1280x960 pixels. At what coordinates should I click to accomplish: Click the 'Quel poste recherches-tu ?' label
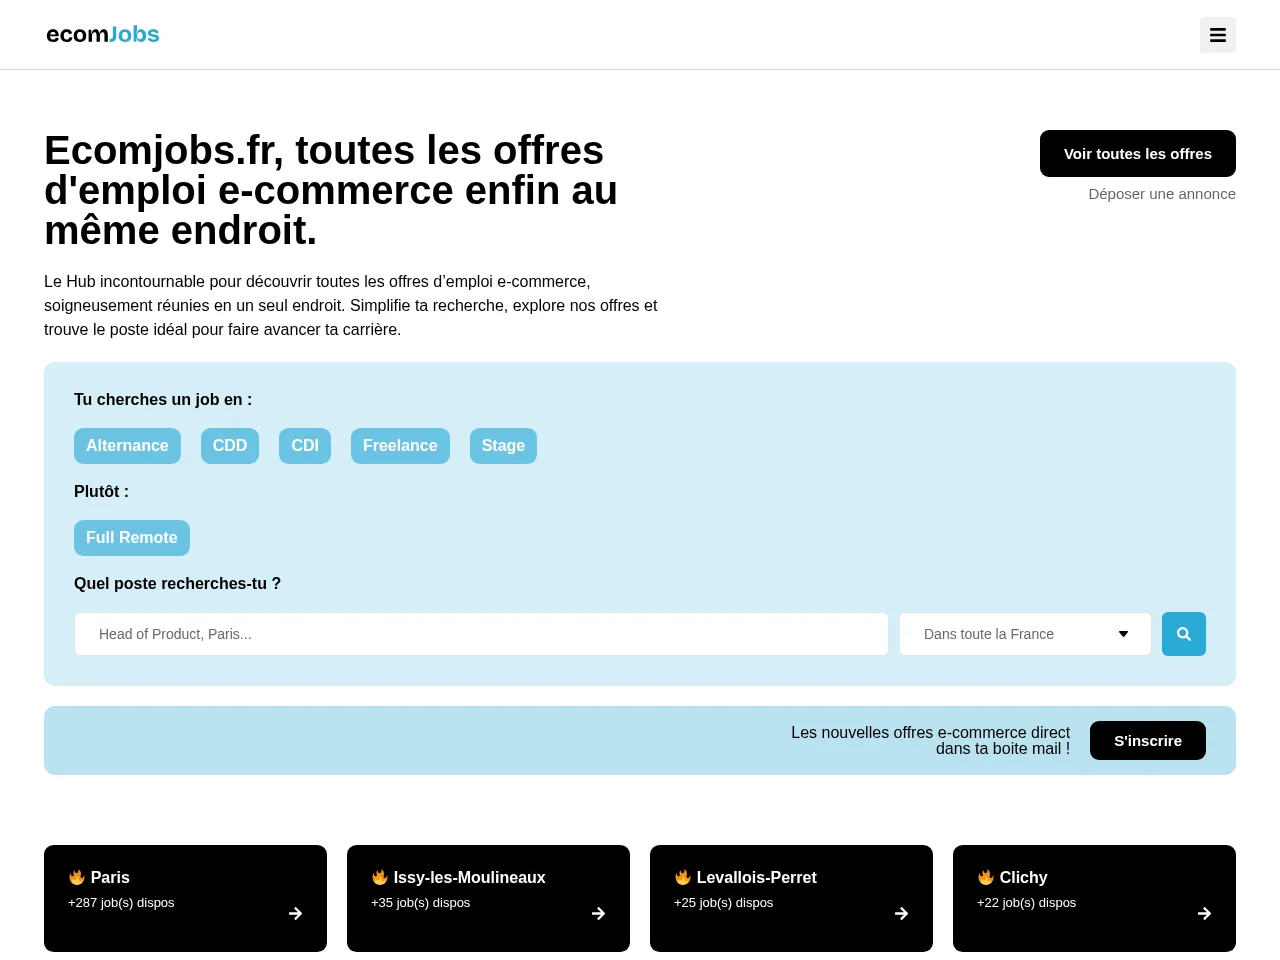click(x=177, y=584)
